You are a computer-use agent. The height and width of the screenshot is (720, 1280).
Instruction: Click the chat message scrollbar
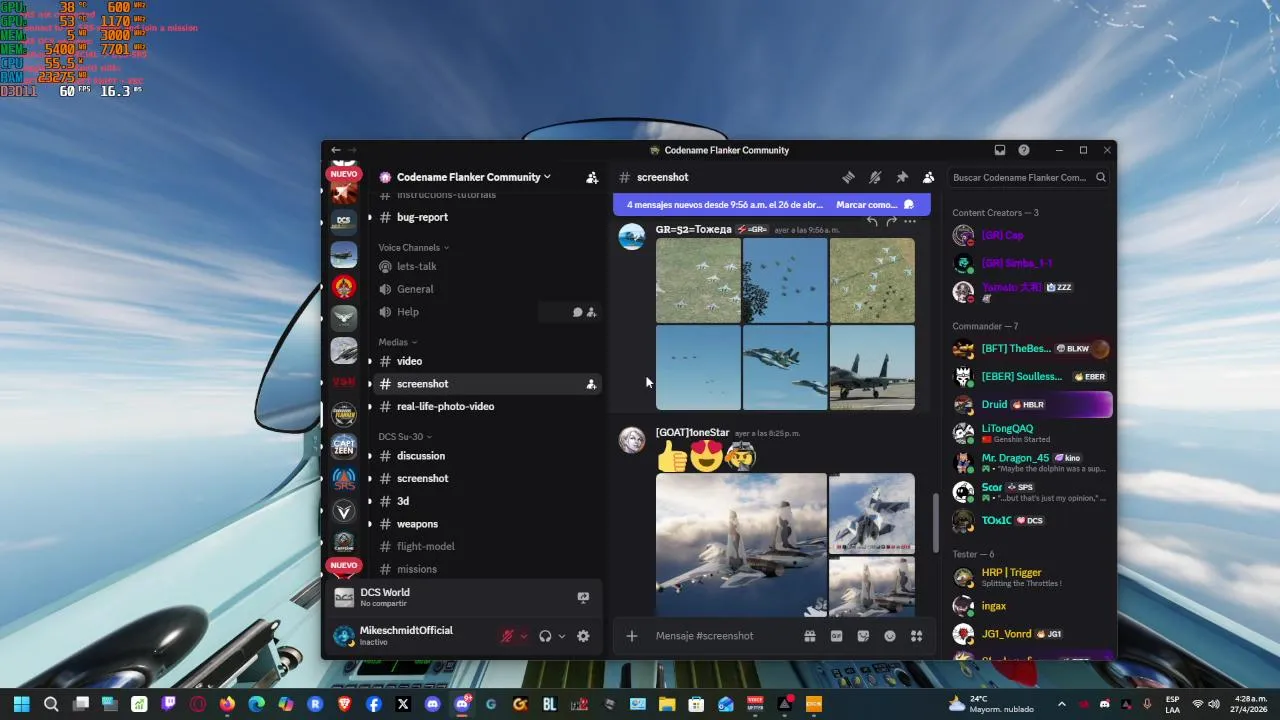tap(936, 523)
